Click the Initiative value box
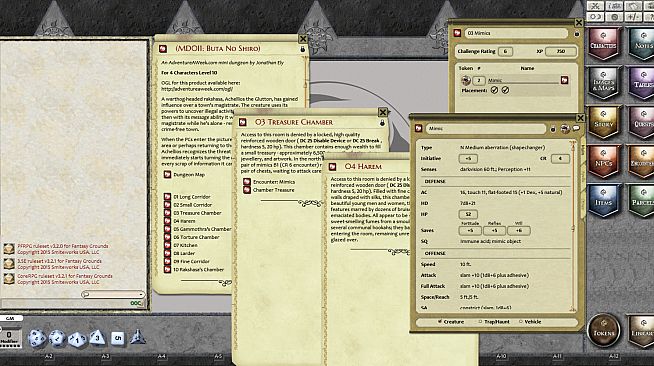This screenshot has width=654, height=366. pos(468,158)
